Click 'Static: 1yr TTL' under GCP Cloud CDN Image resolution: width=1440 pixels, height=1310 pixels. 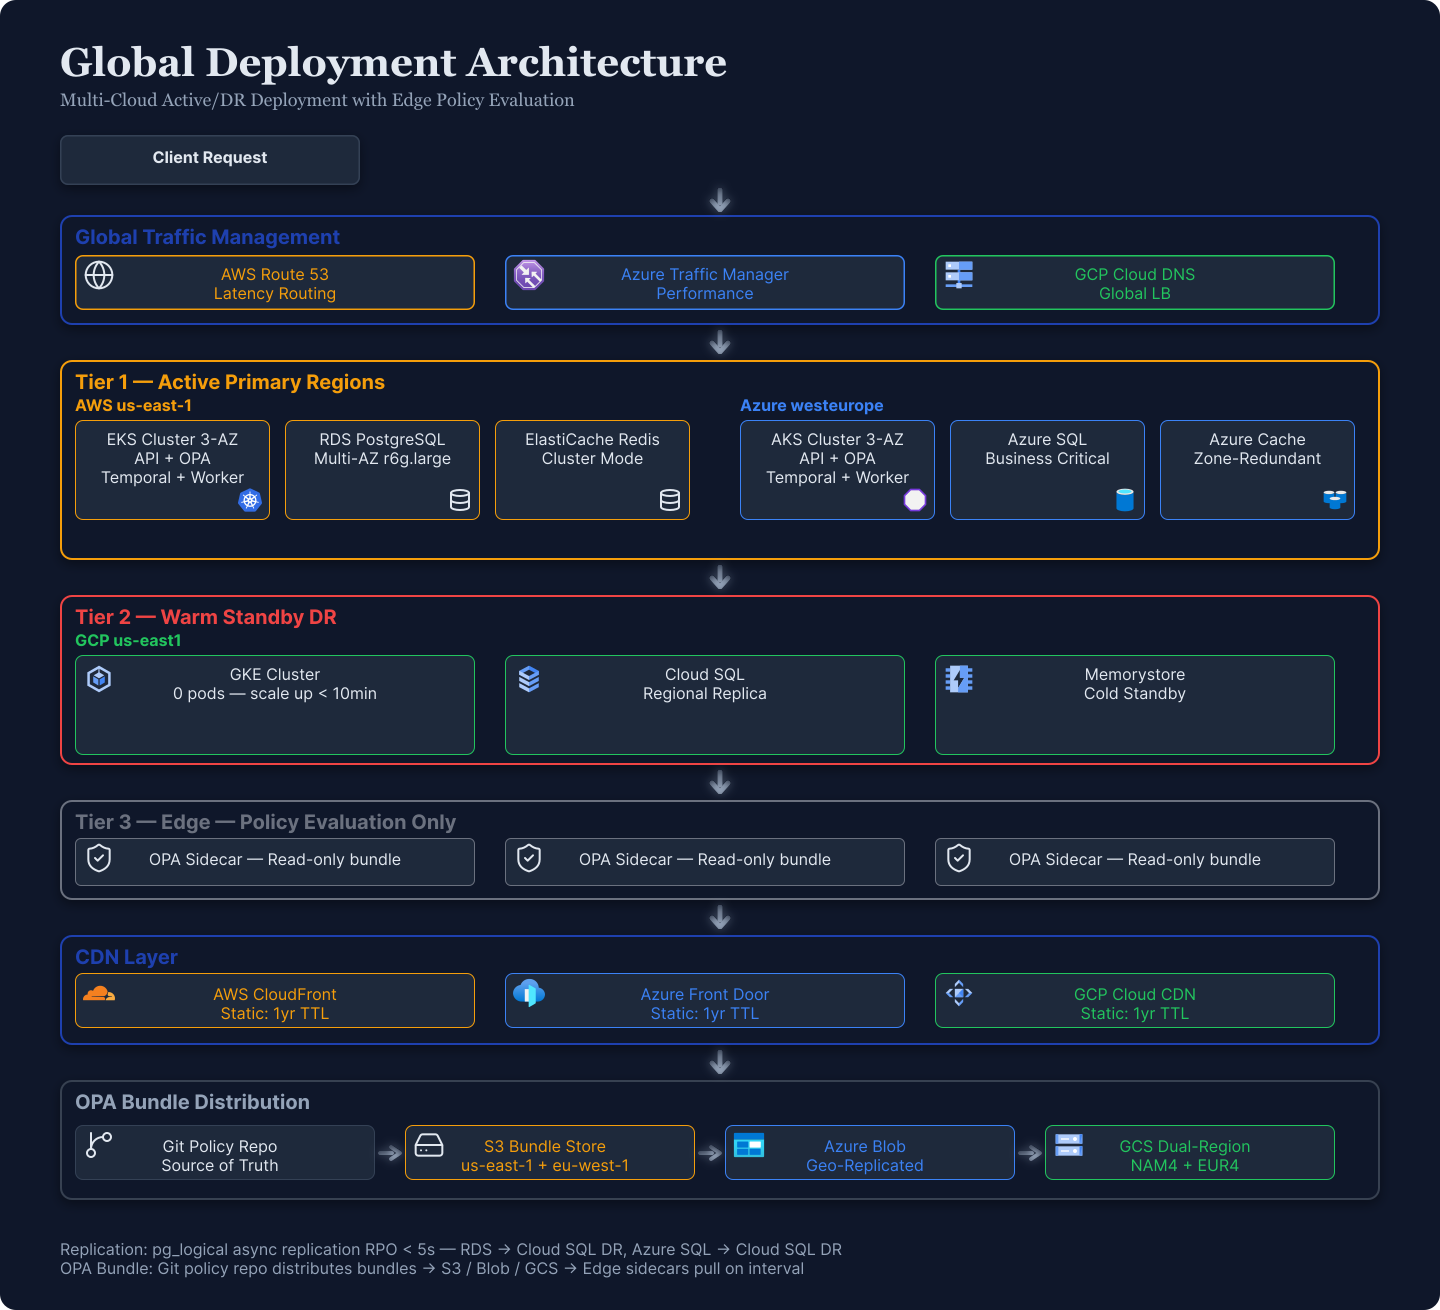coord(1135,1013)
